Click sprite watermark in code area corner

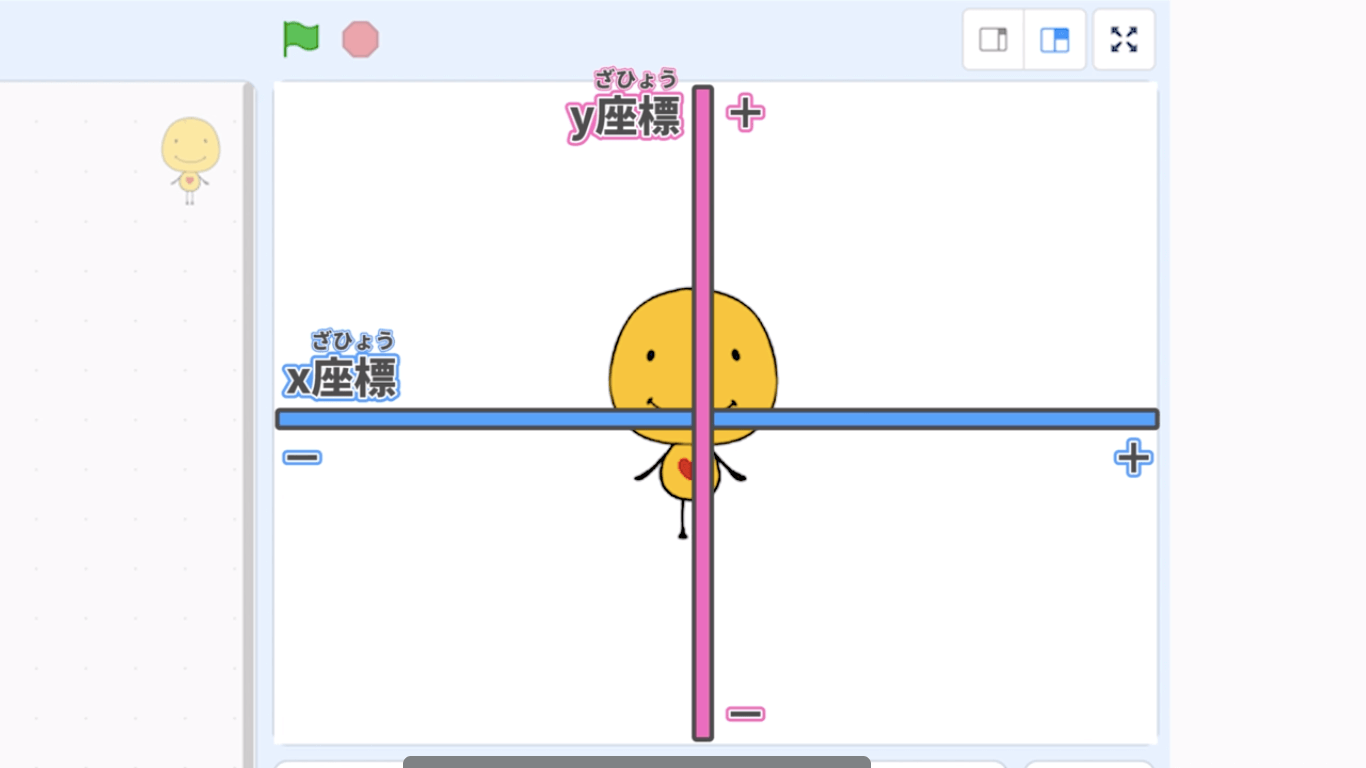click(x=190, y=160)
